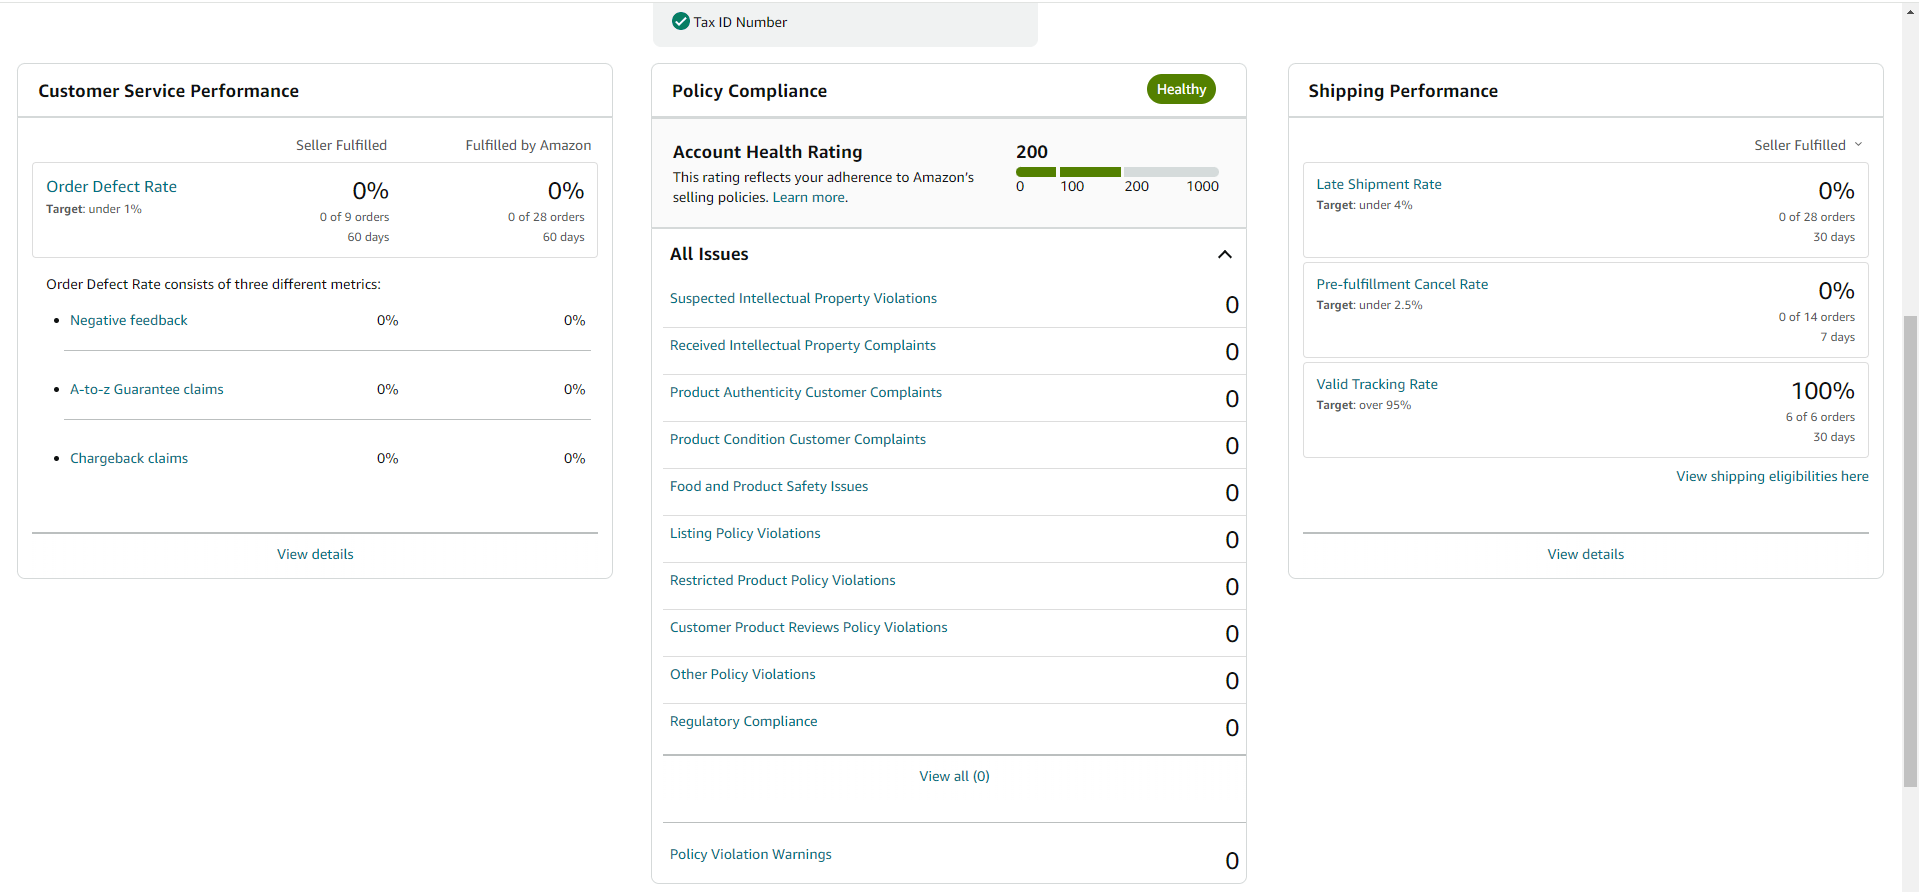
Task: Open Listing Policy Violations
Action: point(745,533)
